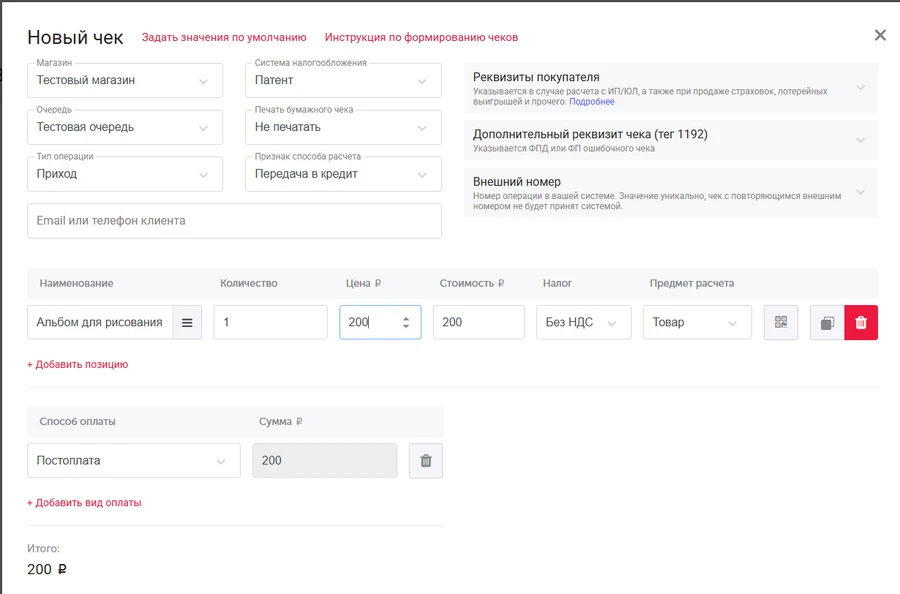Delete the item row with red trash button
The height and width of the screenshot is (594, 900).
[861, 323]
